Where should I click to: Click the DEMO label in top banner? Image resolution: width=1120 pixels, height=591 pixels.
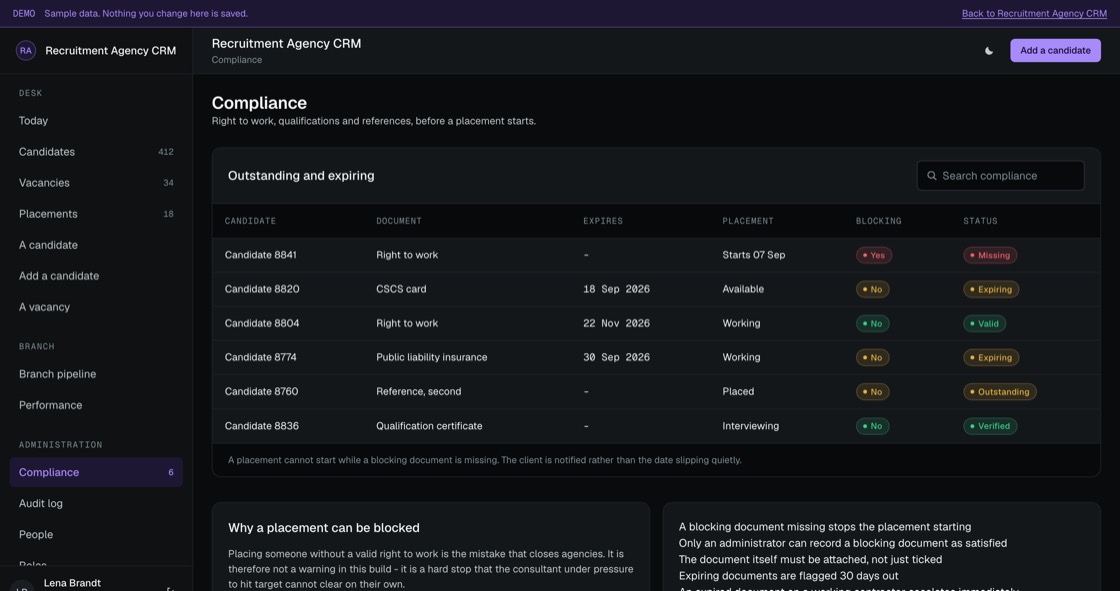tap(24, 14)
